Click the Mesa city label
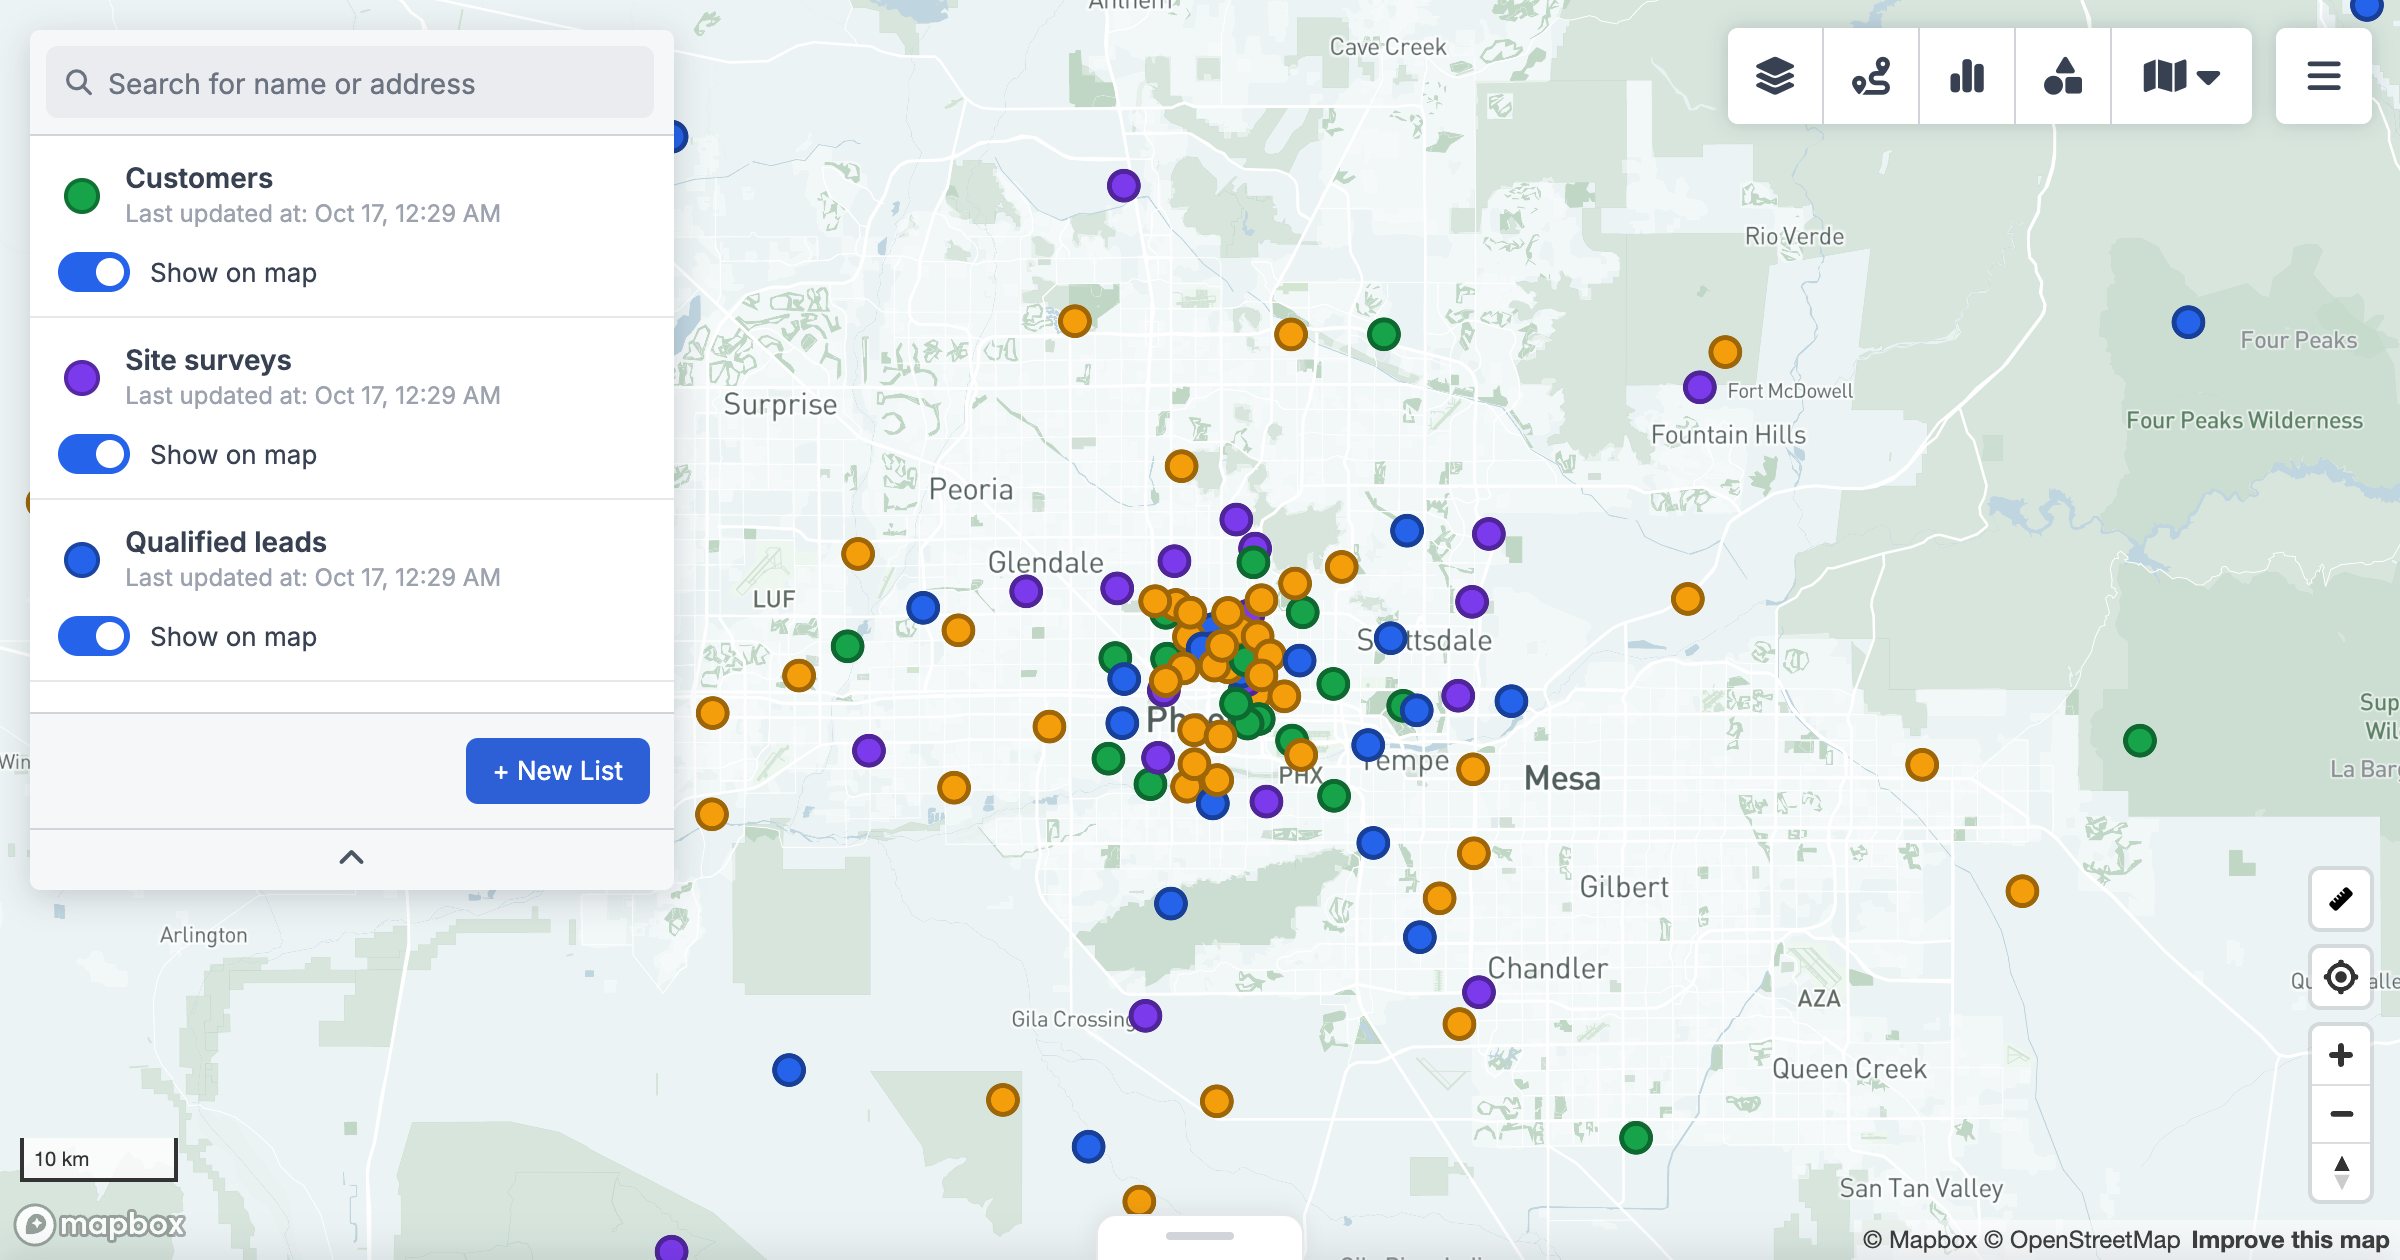The height and width of the screenshot is (1260, 2400). 1562,778
